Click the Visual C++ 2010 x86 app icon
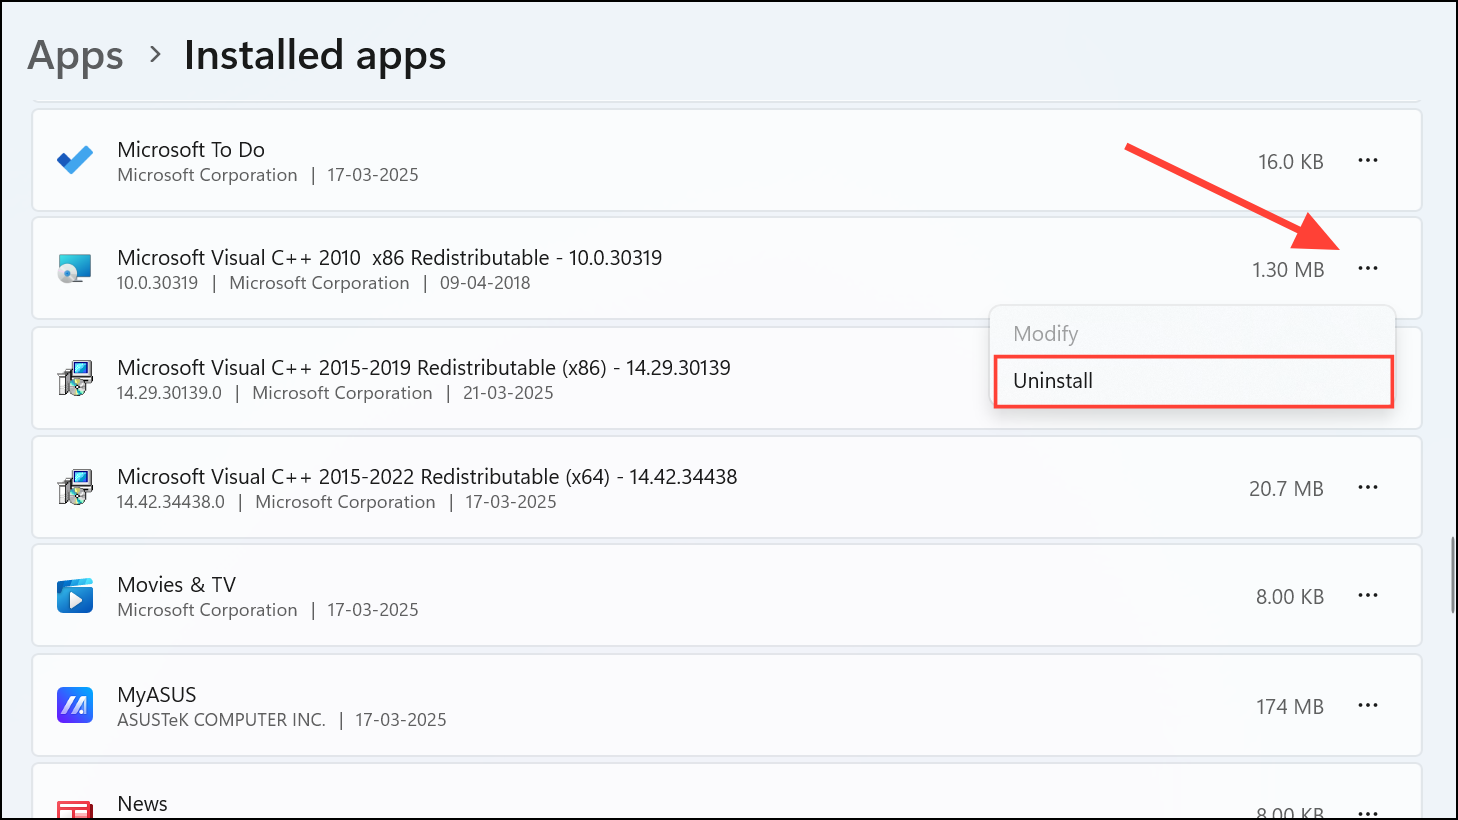1458x820 pixels. 75,268
